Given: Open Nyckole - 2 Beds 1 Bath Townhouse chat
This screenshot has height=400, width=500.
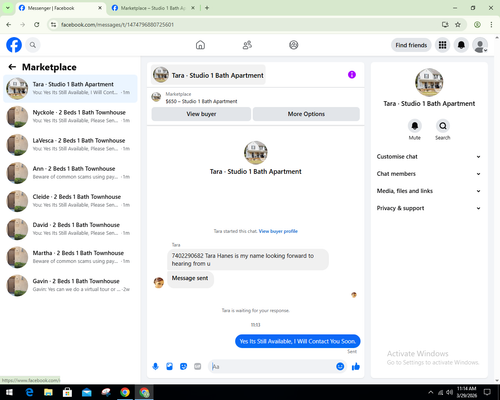Looking at the screenshot, I should [x=70, y=116].
